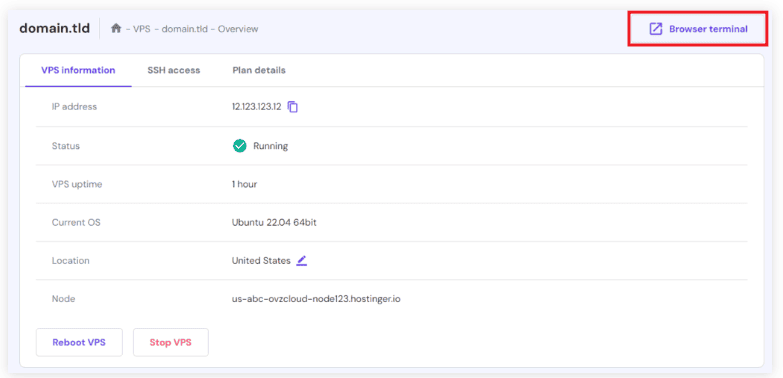
Task: Click the Current OS row label
Action: 76,223
